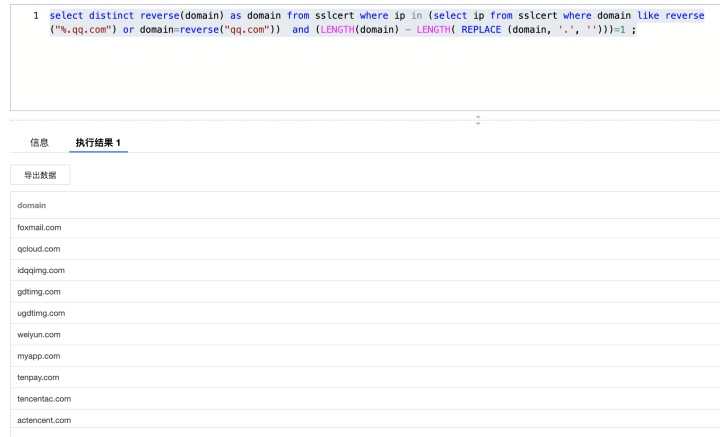Click the "%.qq.com" string in the query
The height and width of the screenshot is (437, 720).
[83, 30]
